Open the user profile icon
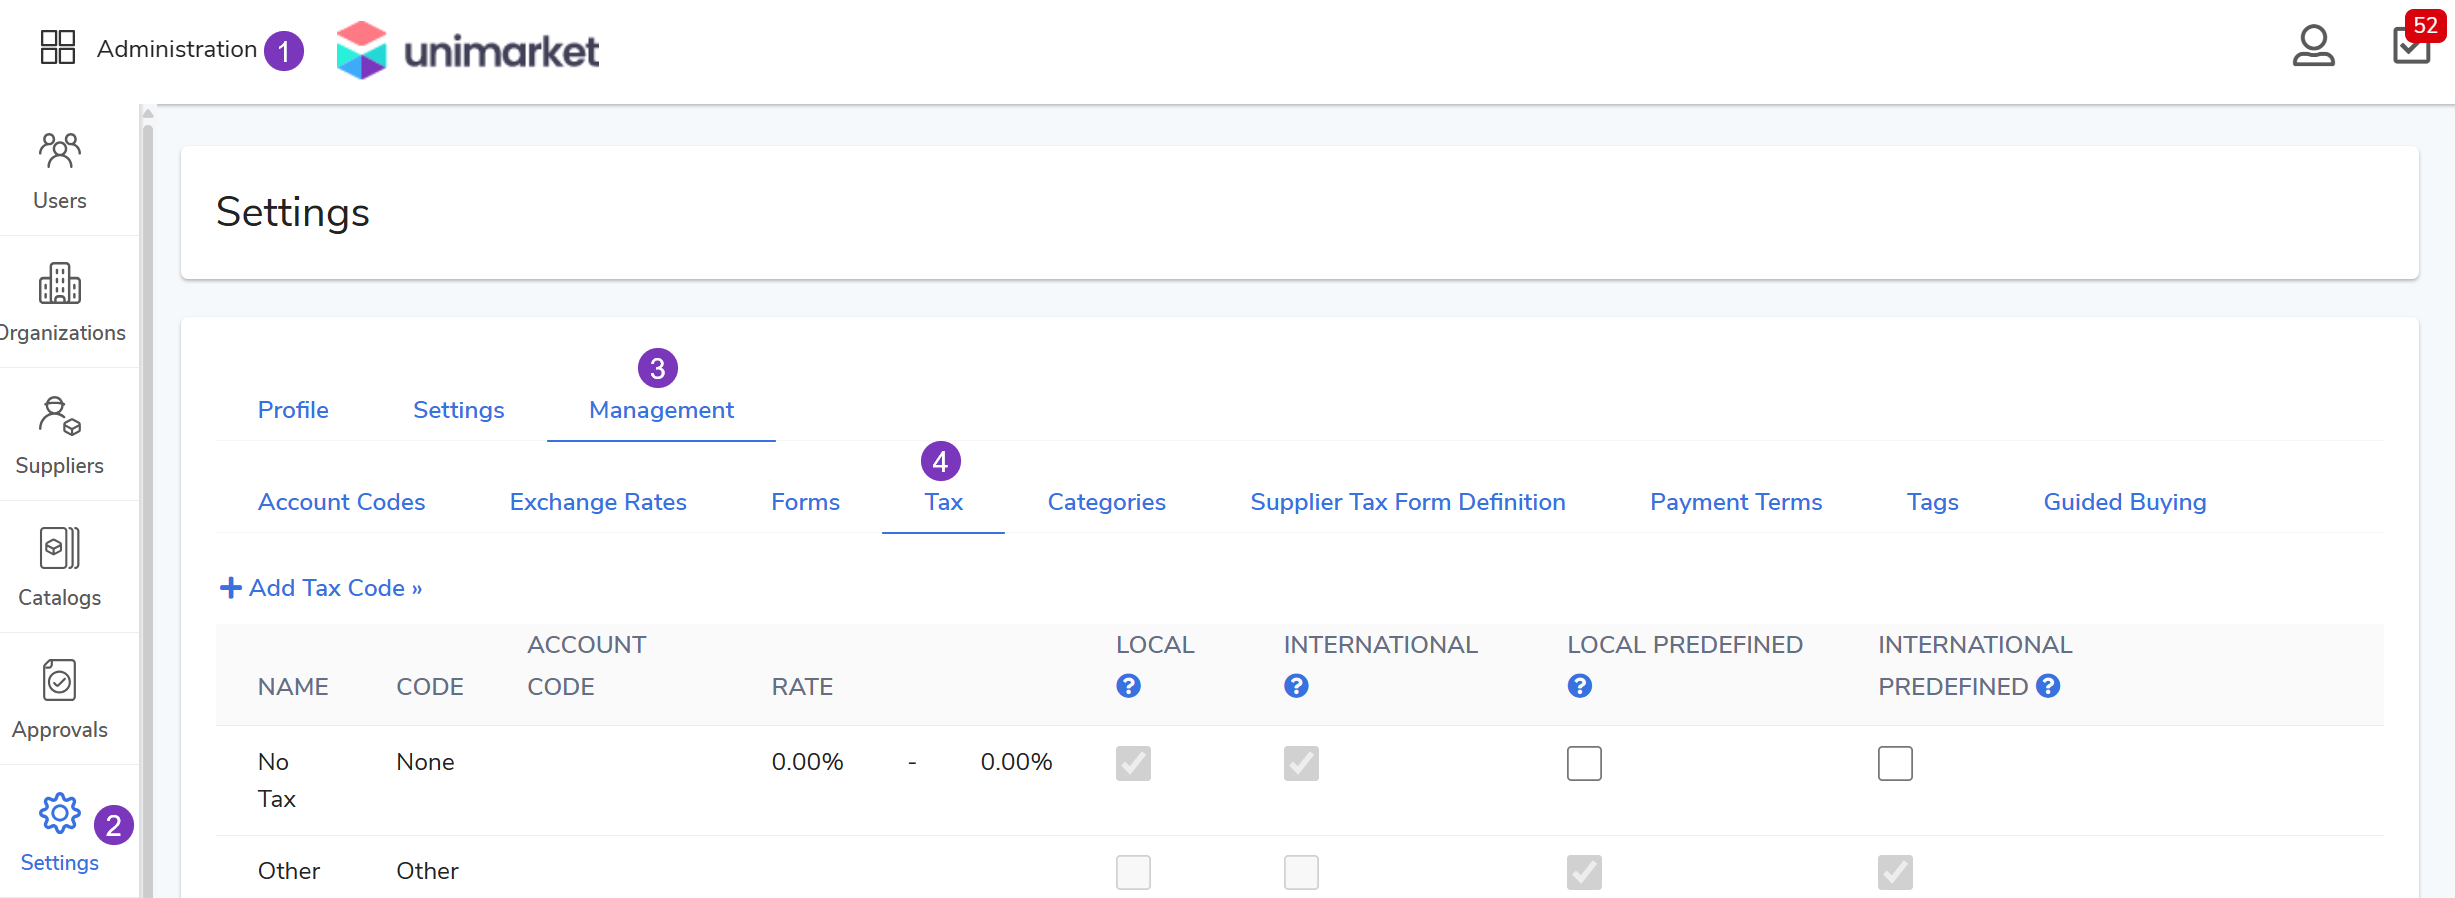Screen dimensions: 2455x898 tap(2313, 46)
